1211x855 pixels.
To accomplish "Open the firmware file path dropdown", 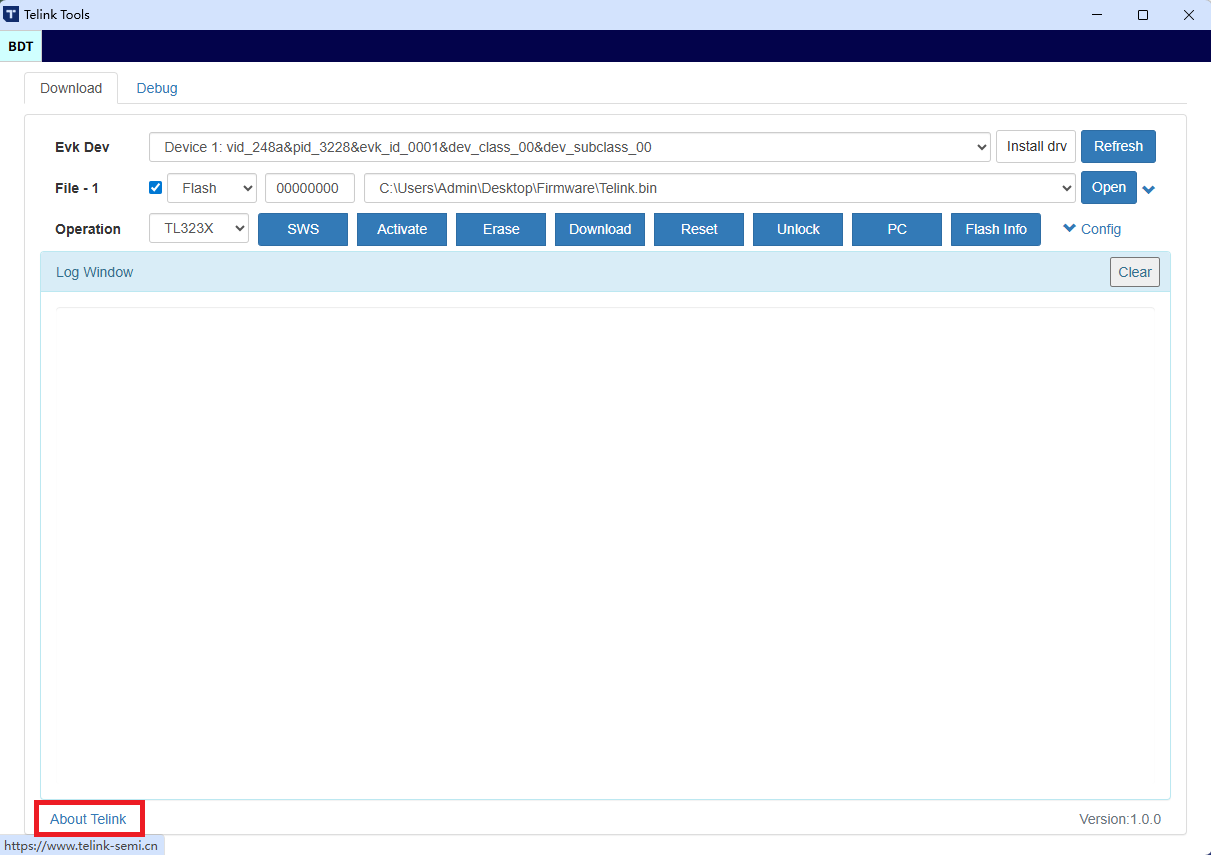I will tap(719, 188).
